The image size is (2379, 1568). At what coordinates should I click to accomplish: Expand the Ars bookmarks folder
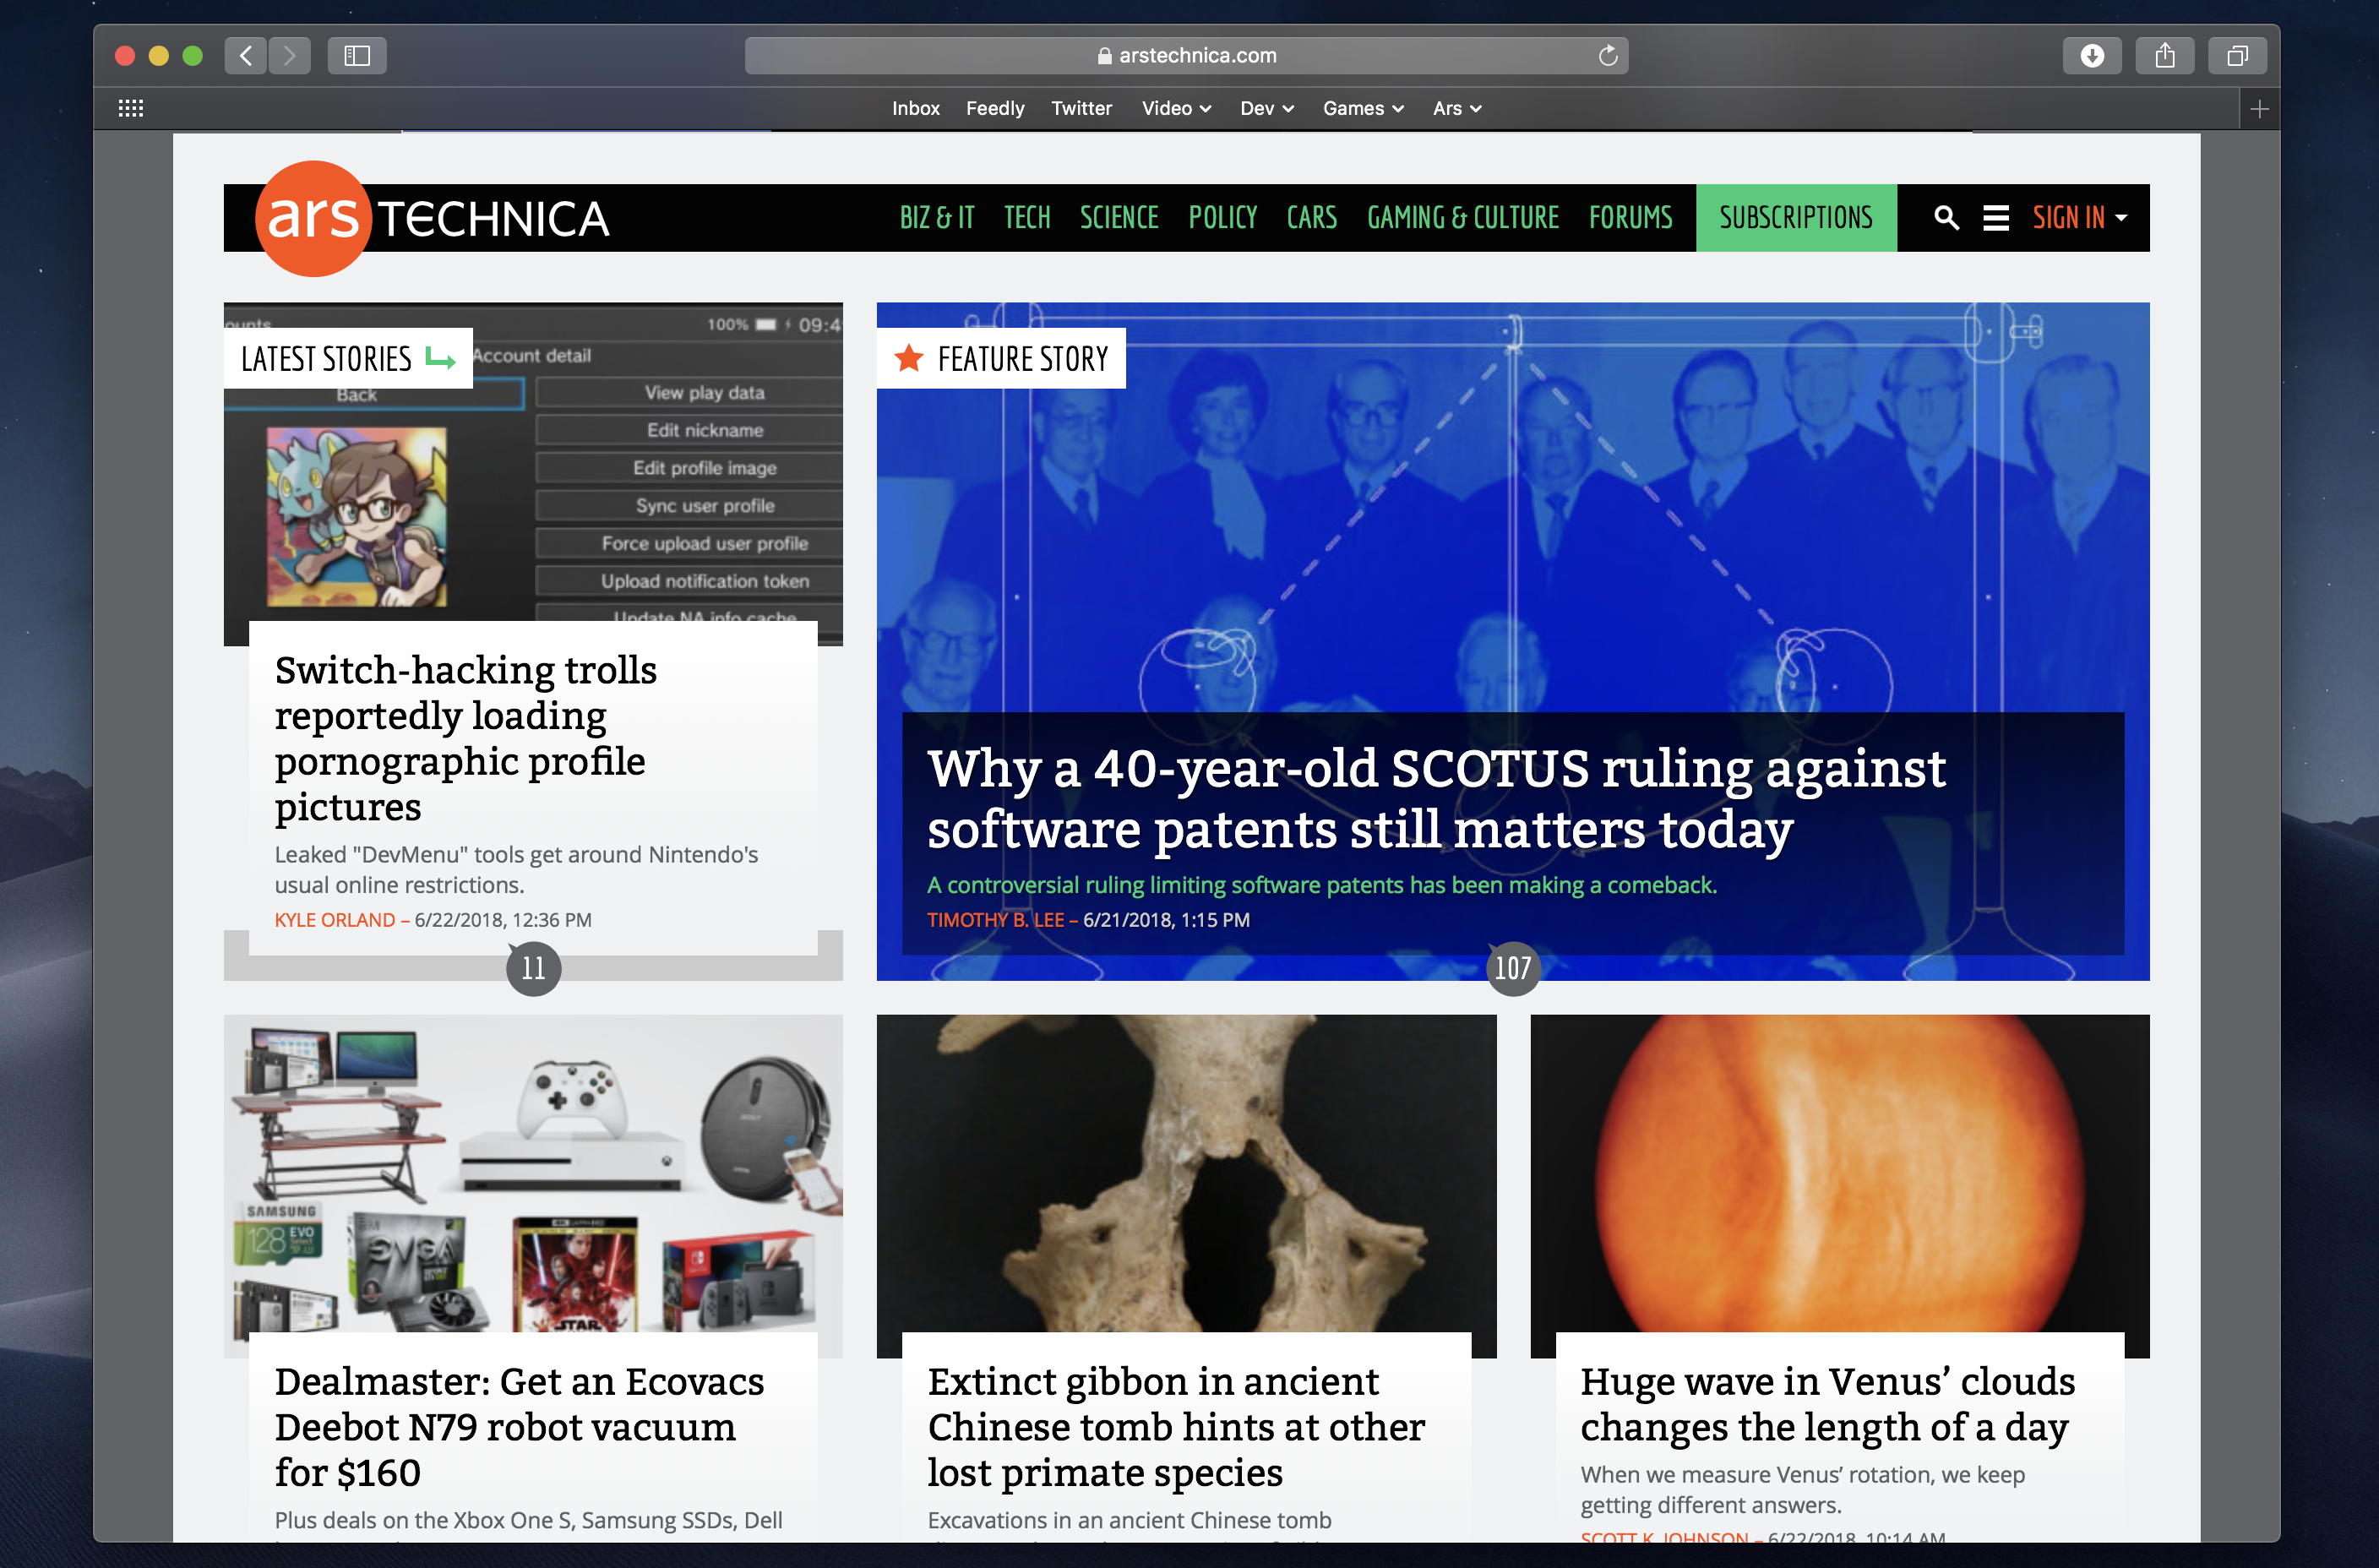click(x=1456, y=108)
